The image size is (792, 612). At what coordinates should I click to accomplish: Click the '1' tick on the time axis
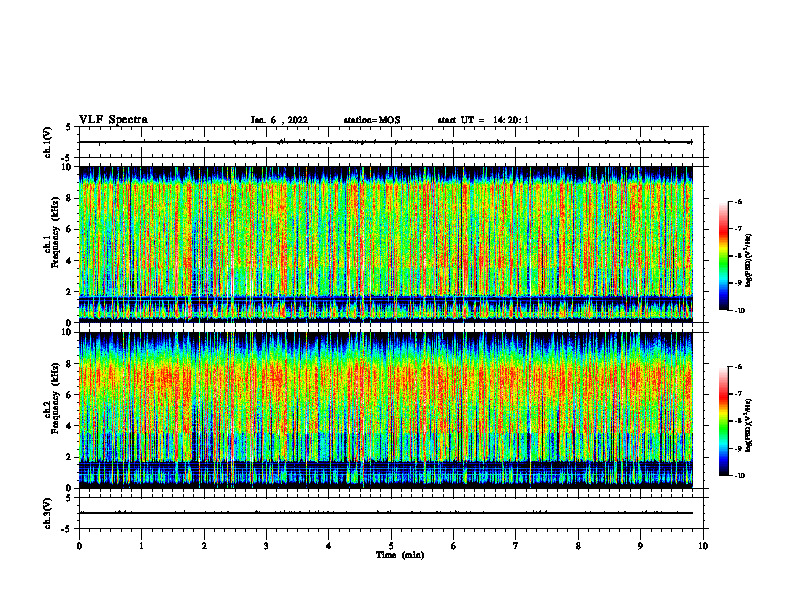click(141, 546)
